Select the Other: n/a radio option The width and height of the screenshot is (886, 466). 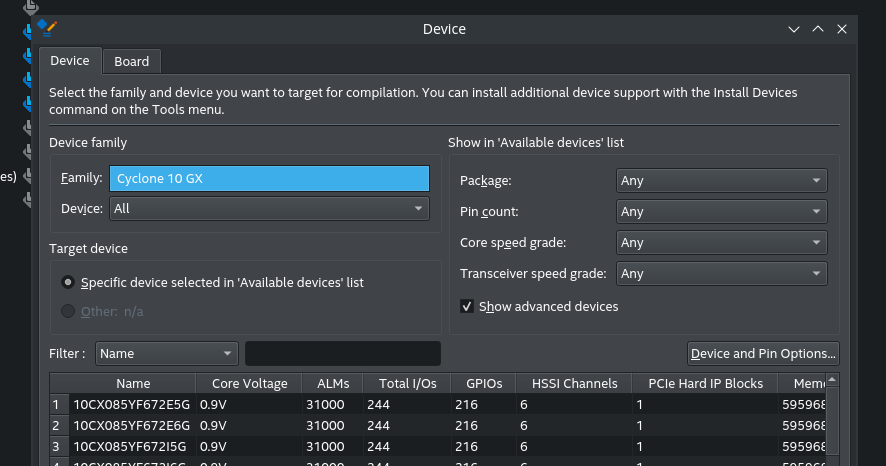pyautogui.click(x=68, y=311)
